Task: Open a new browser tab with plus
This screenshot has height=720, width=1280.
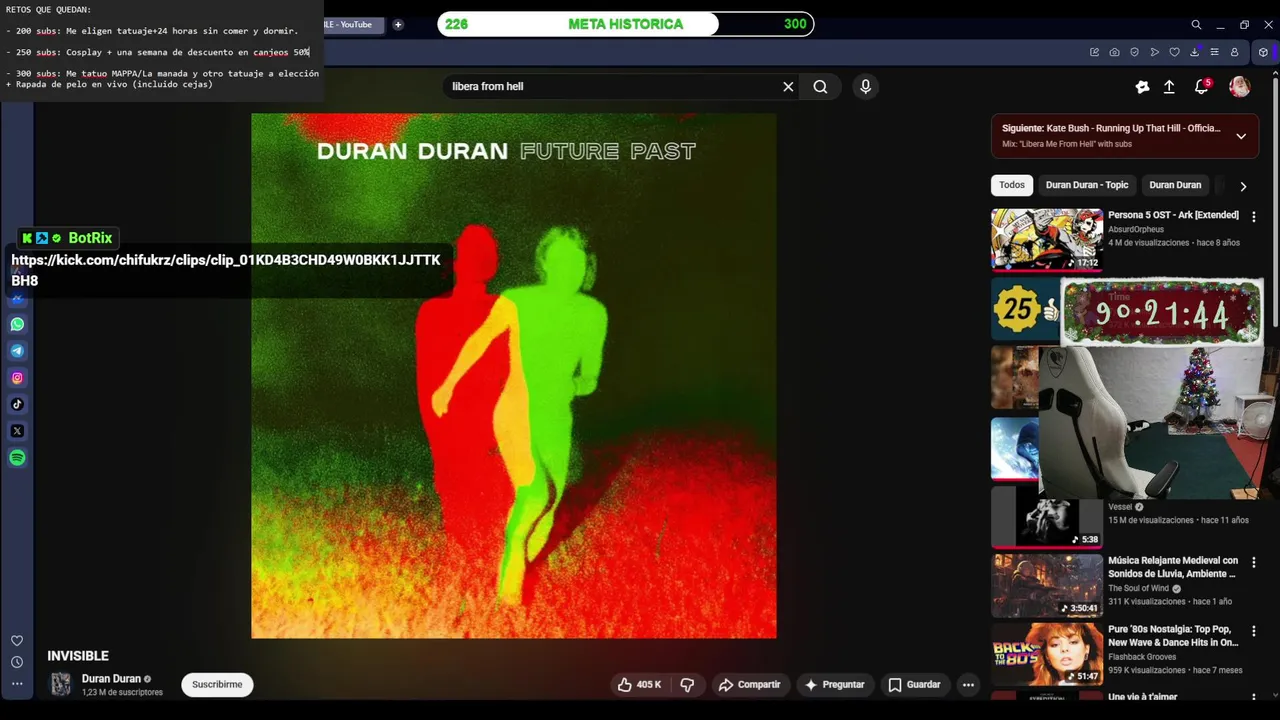Action: click(398, 24)
